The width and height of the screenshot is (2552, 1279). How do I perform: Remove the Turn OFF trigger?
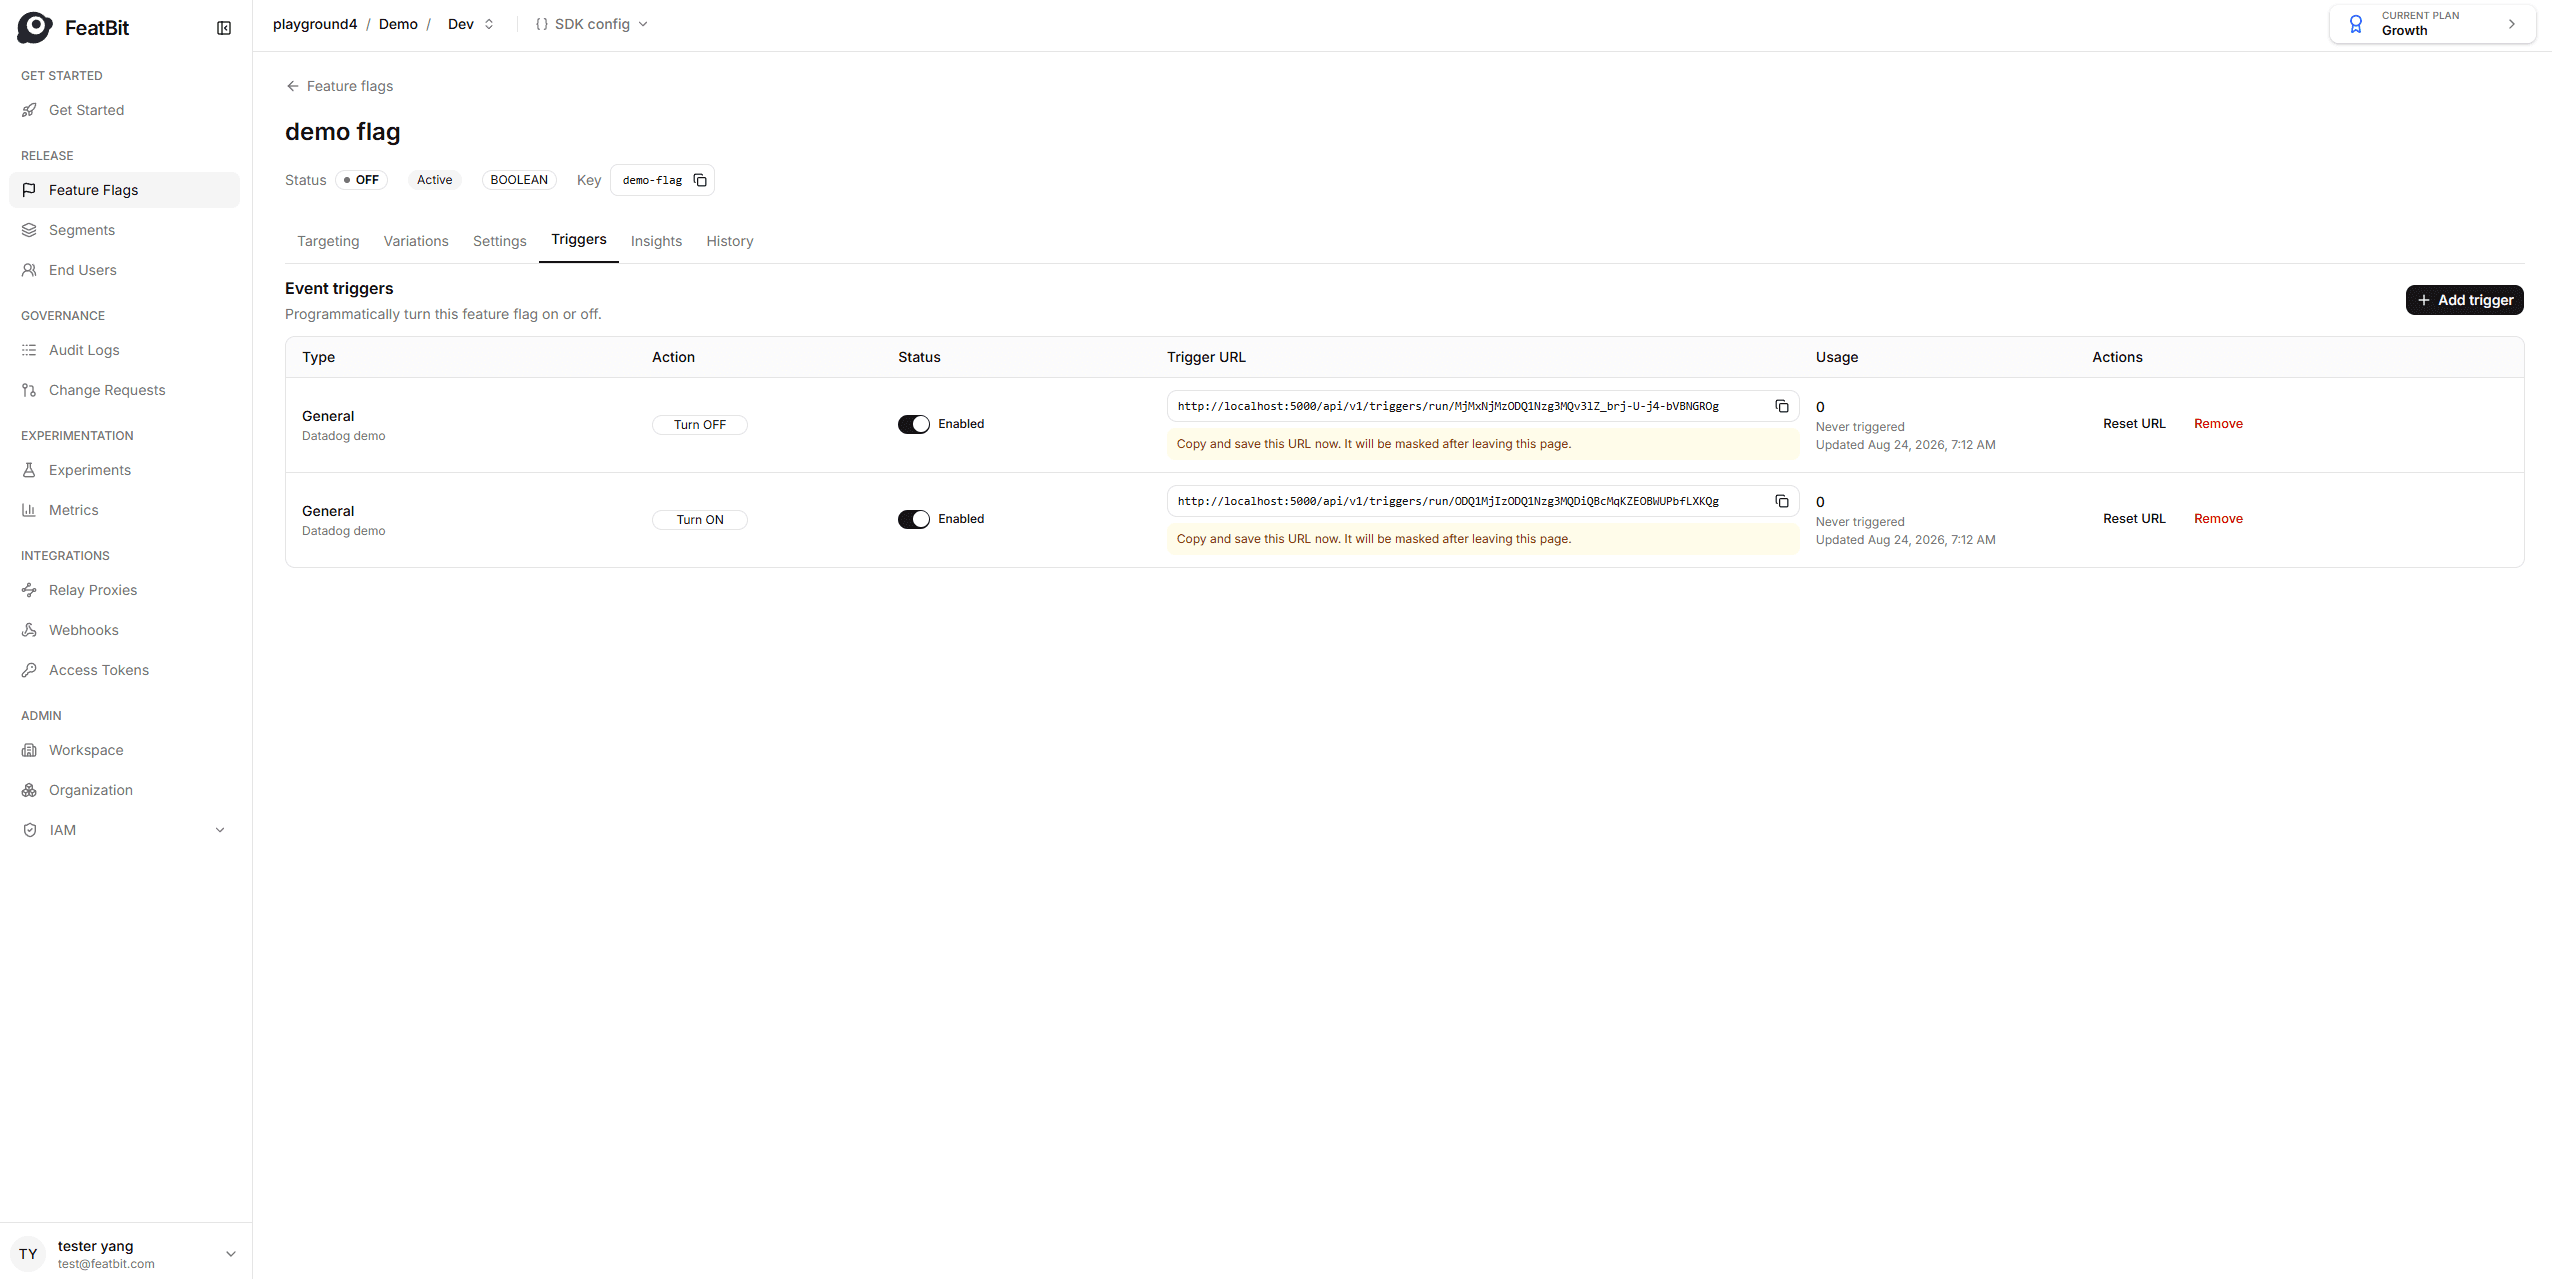pyautogui.click(x=2218, y=424)
